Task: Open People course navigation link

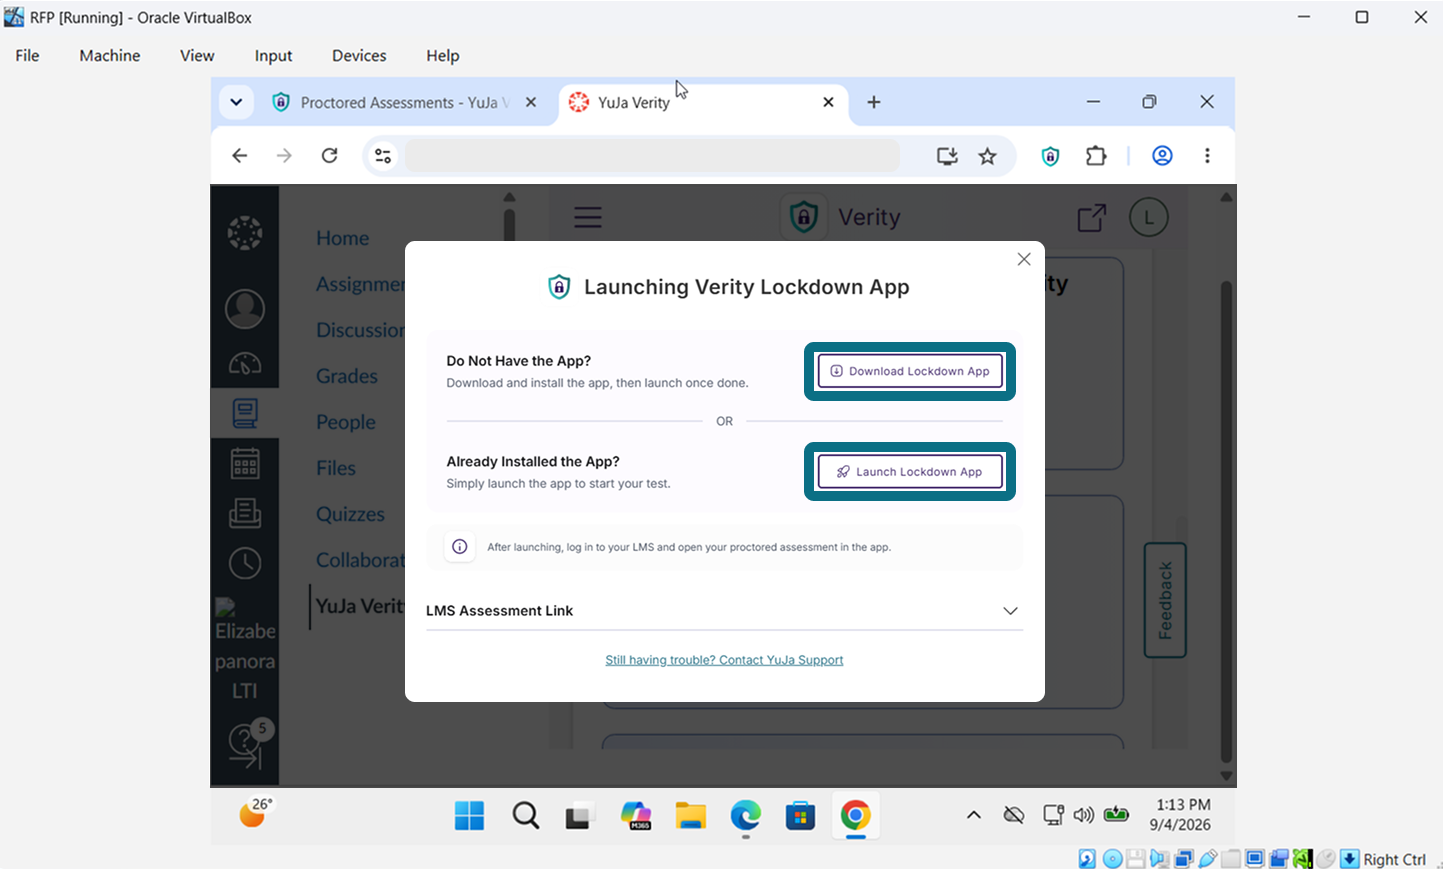Action: (346, 422)
